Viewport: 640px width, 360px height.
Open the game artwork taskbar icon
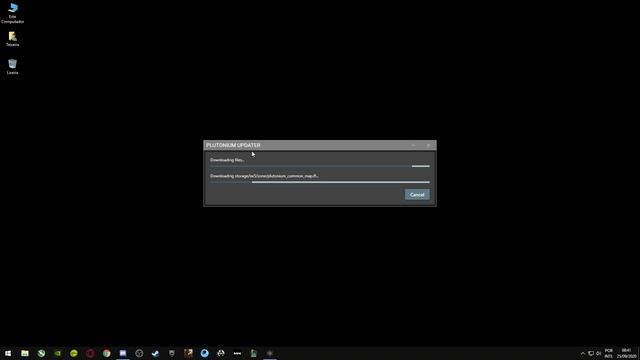188,353
